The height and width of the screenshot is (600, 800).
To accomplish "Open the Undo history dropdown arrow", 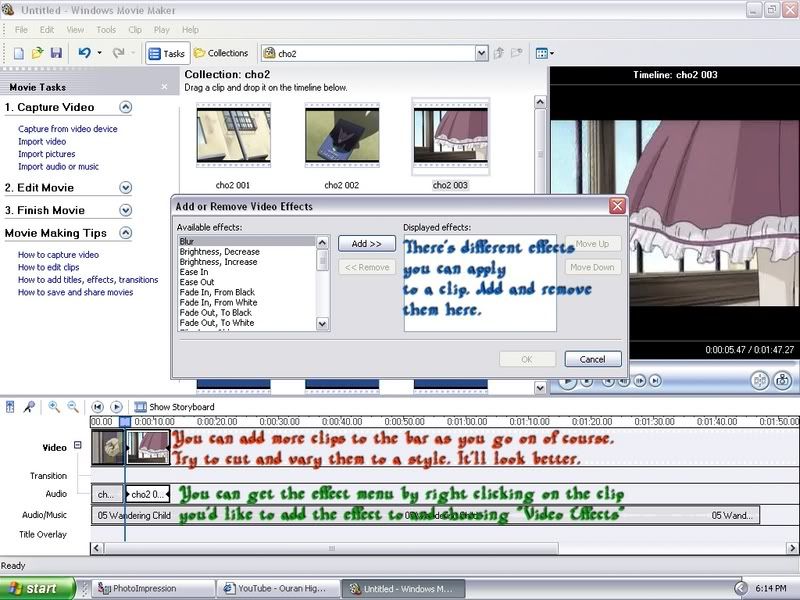I will [x=99, y=53].
